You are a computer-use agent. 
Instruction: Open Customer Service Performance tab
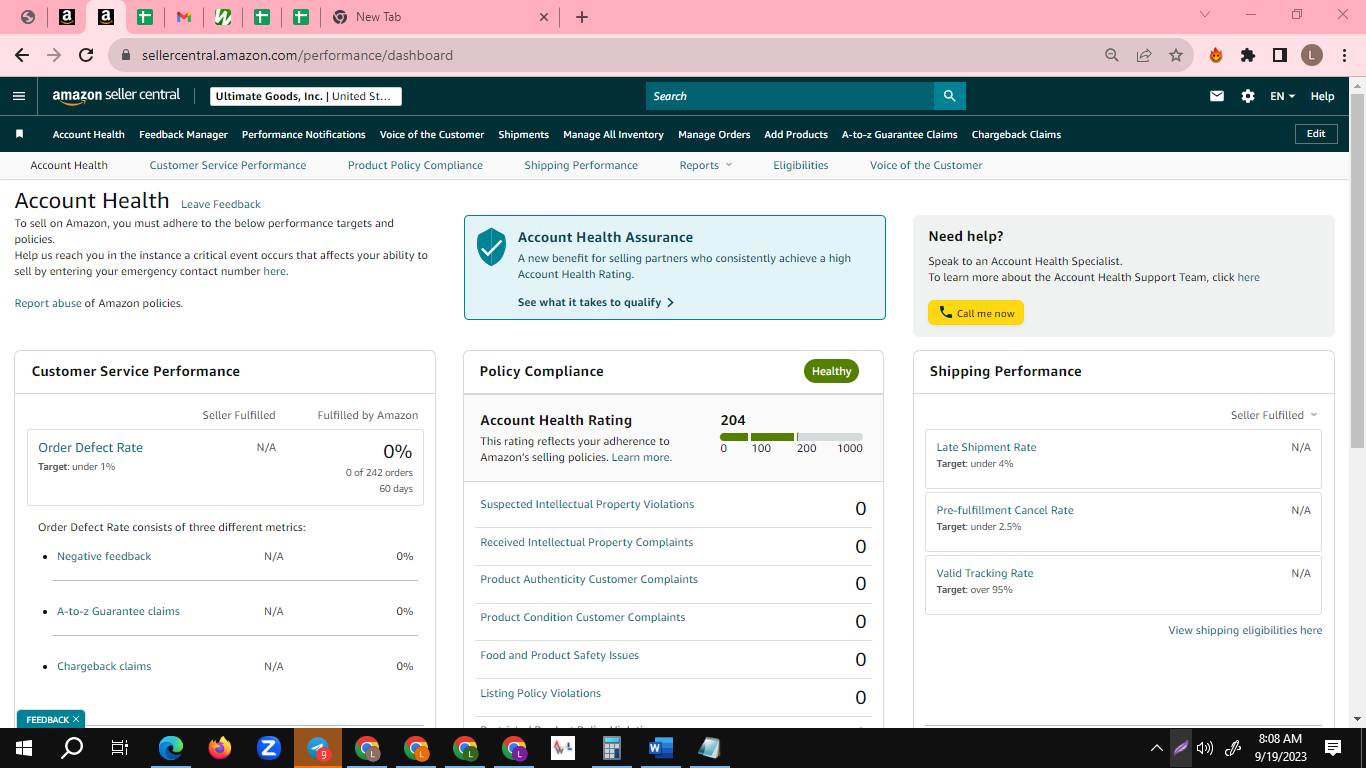point(228,165)
